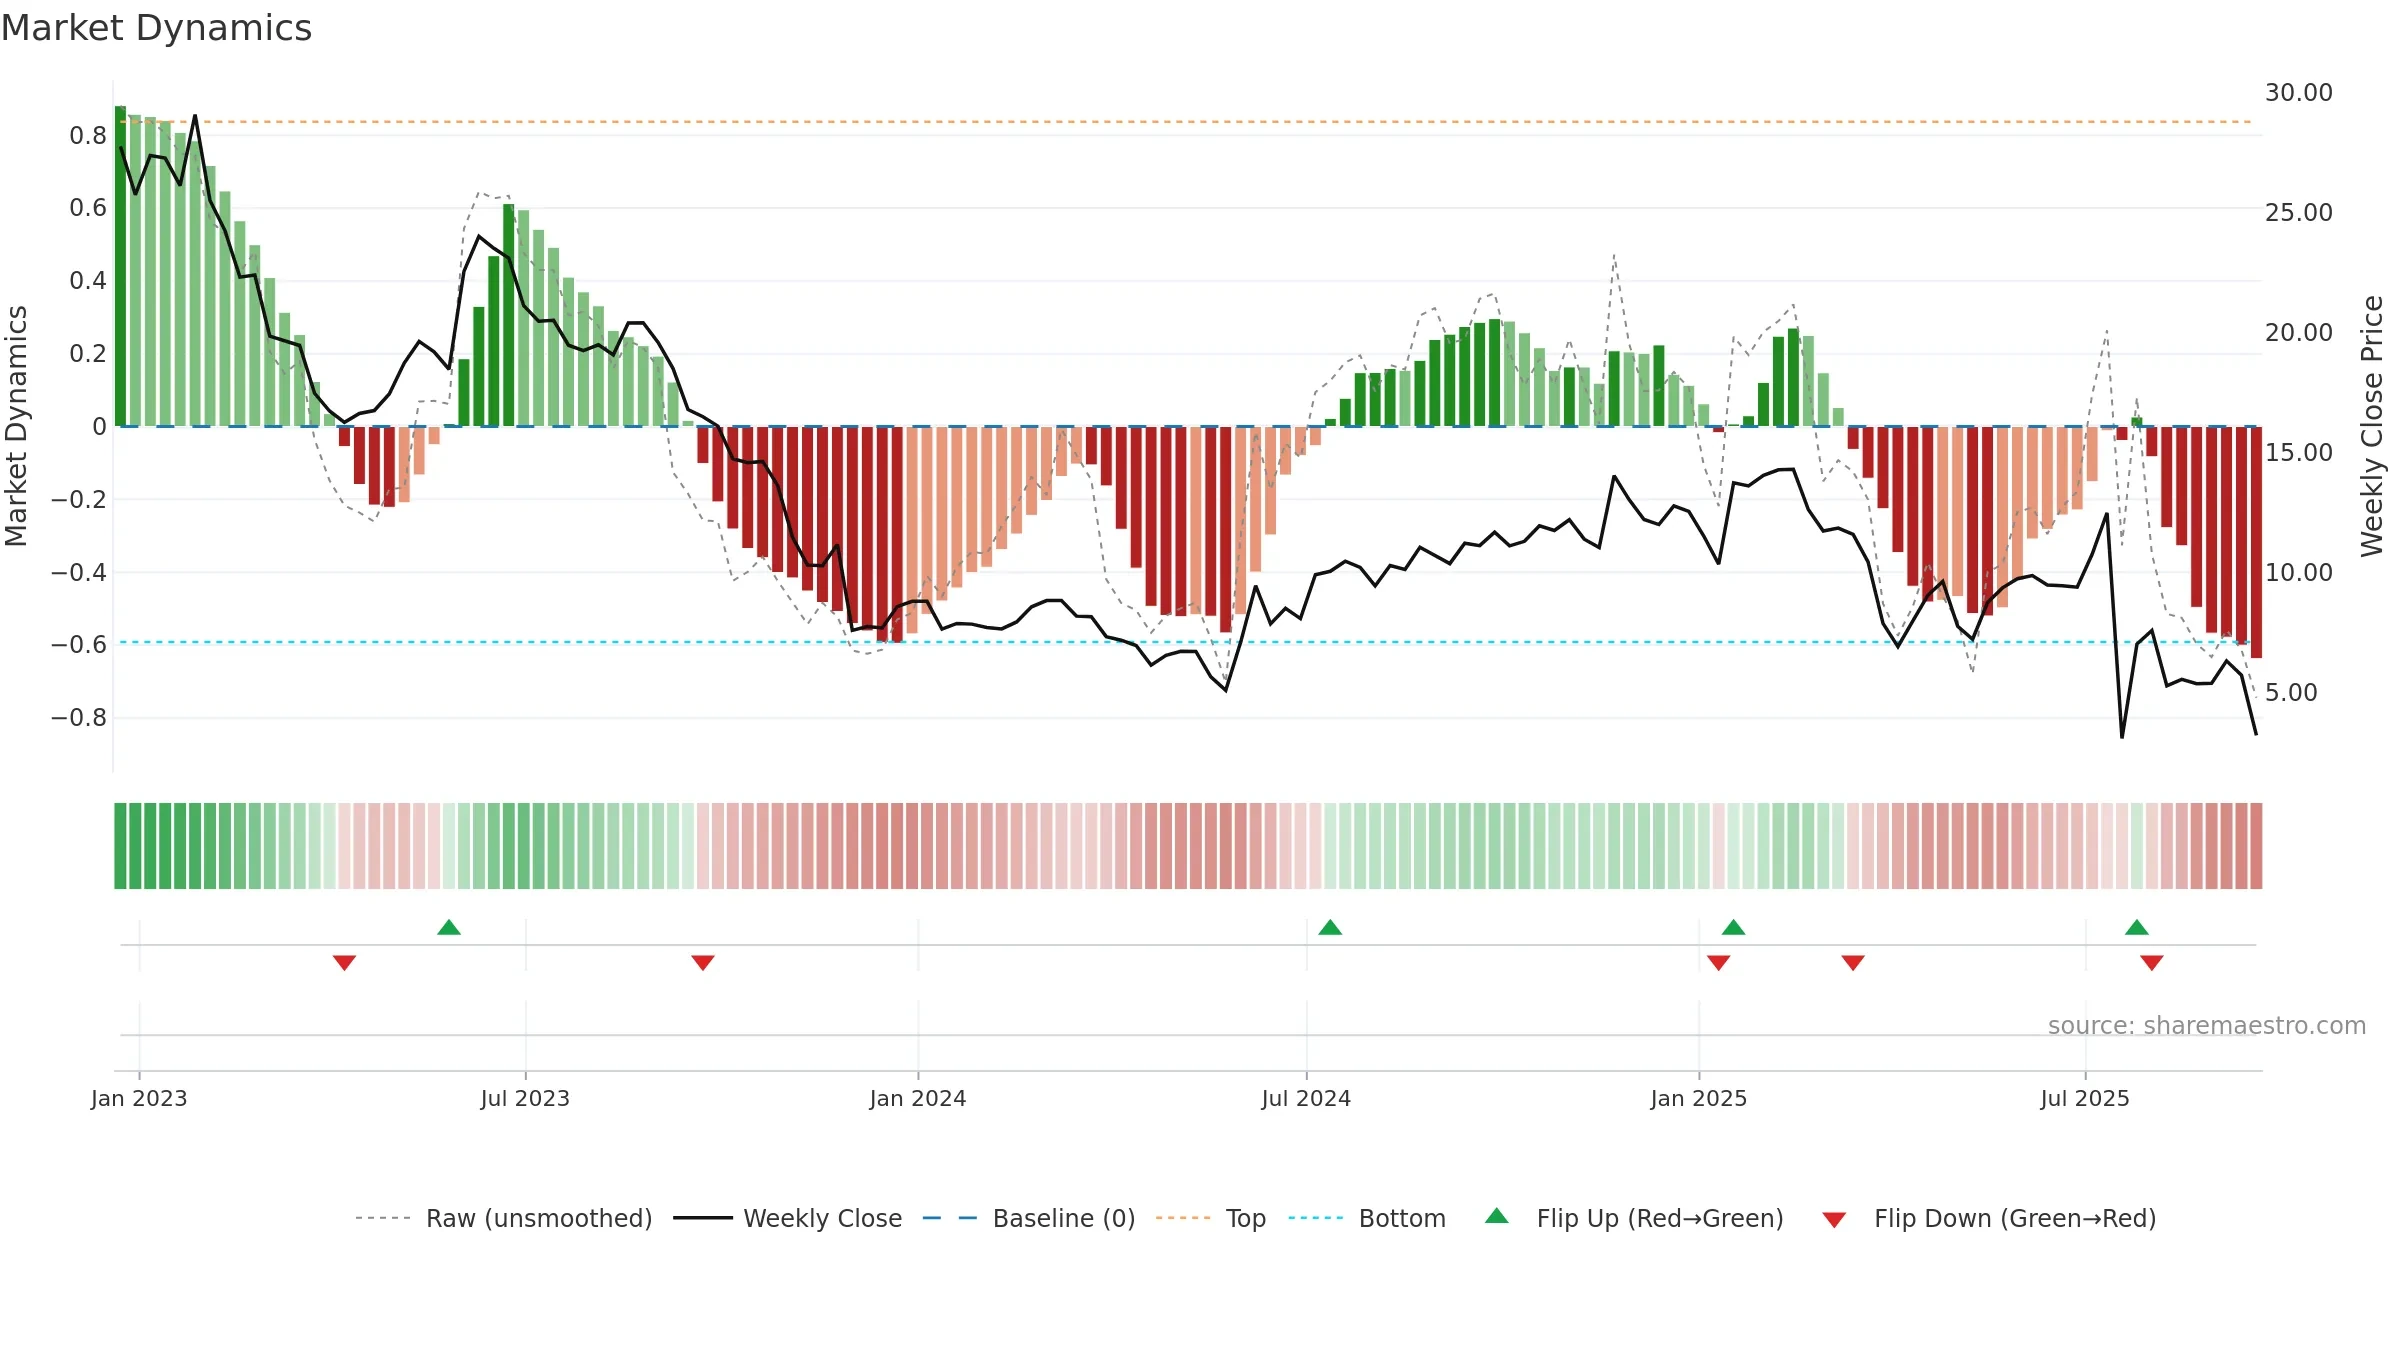Screen dimensions: 2400x1350
Task: Toggle the Top legend entry
Action: 1210,1218
